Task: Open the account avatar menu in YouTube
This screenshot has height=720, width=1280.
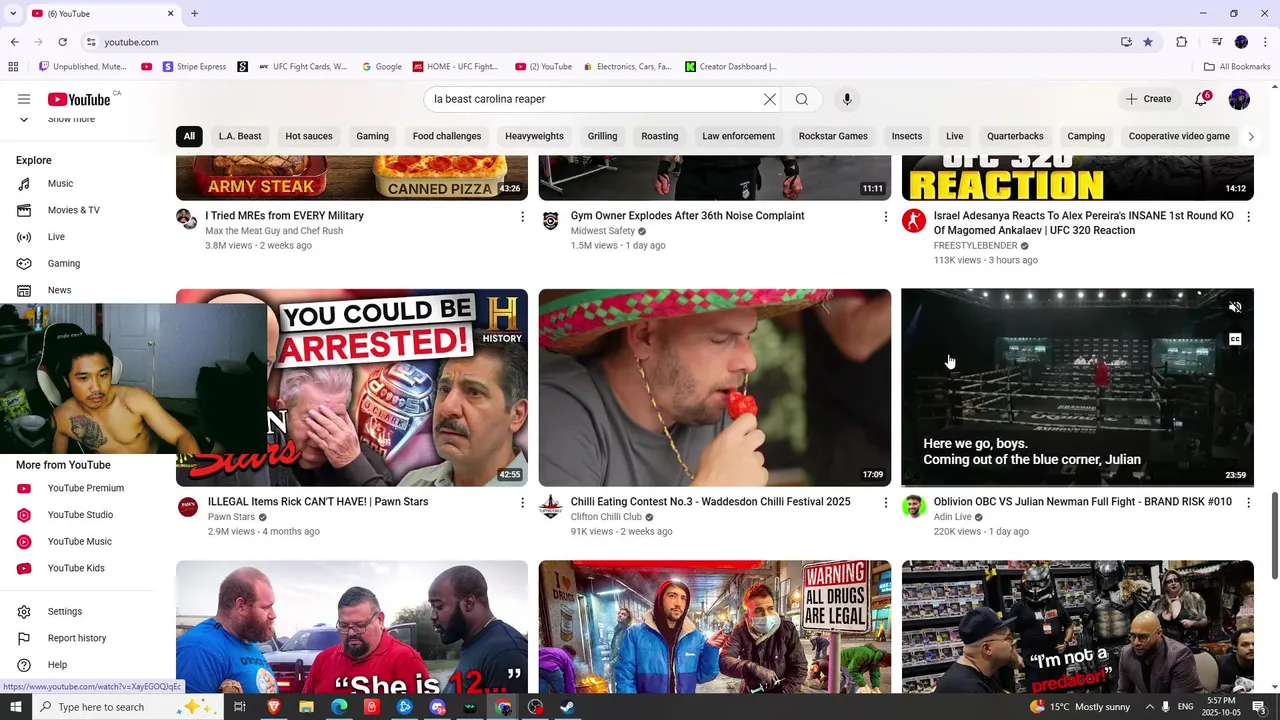Action: [x=1239, y=99]
